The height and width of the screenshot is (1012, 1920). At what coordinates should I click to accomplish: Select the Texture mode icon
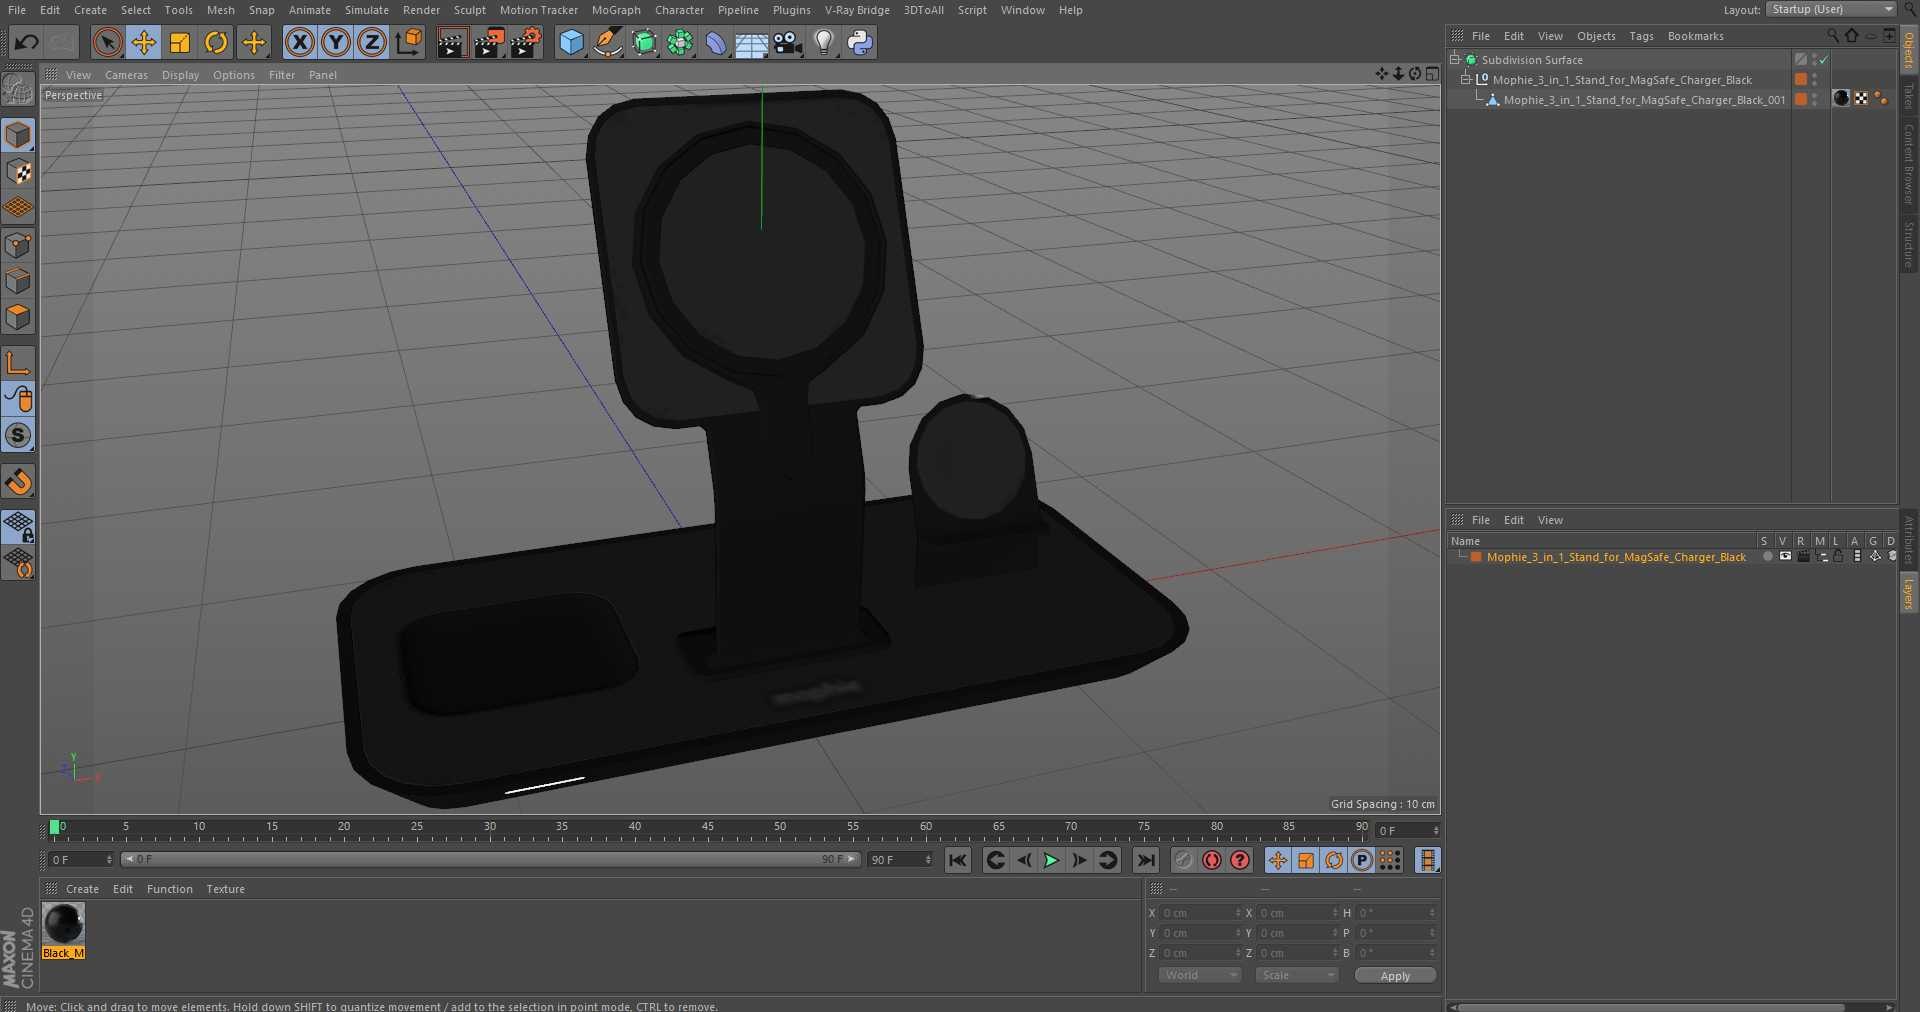[x=18, y=172]
